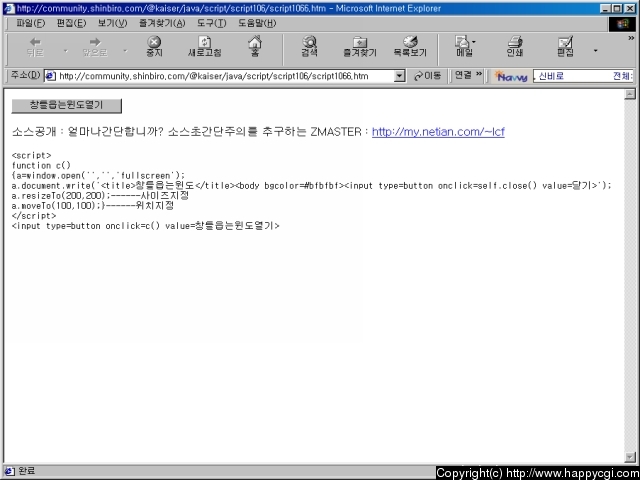Click the a.document.write code line
The image size is (640, 480).
coord(311,186)
